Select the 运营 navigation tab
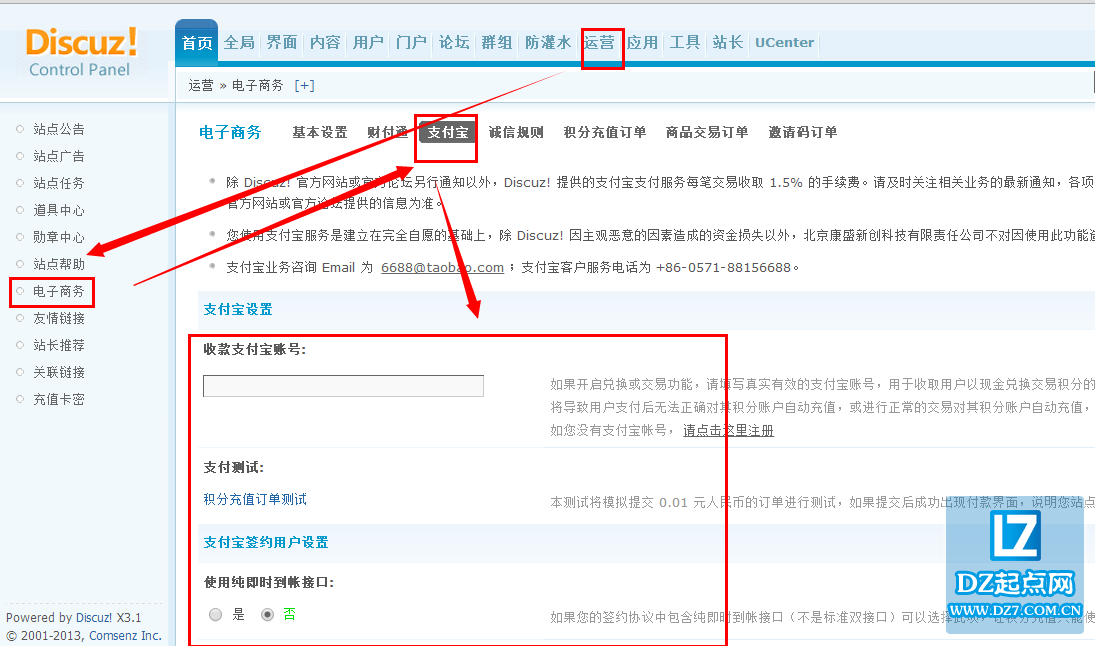Image resolution: width=1095 pixels, height=646 pixels. [599, 43]
